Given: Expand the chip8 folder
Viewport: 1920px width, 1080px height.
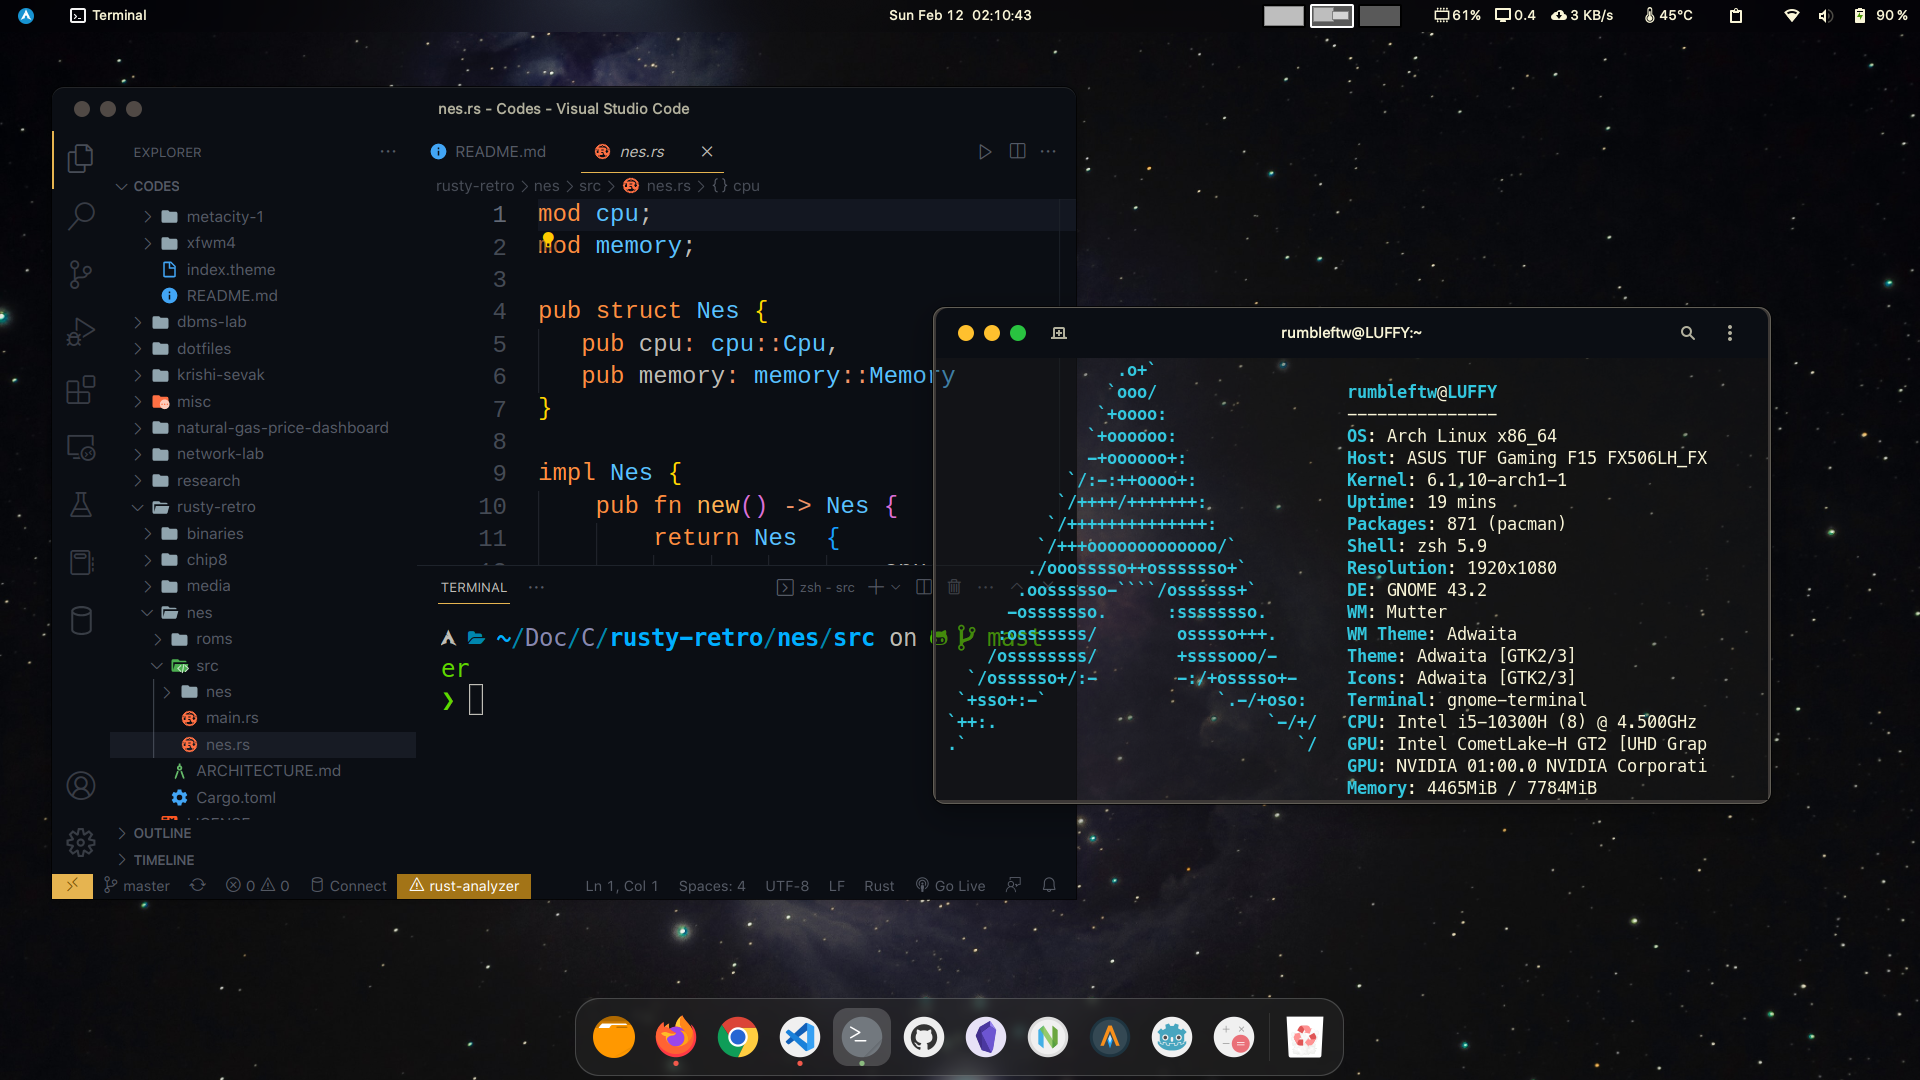Looking at the screenshot, I should point(206,560).
